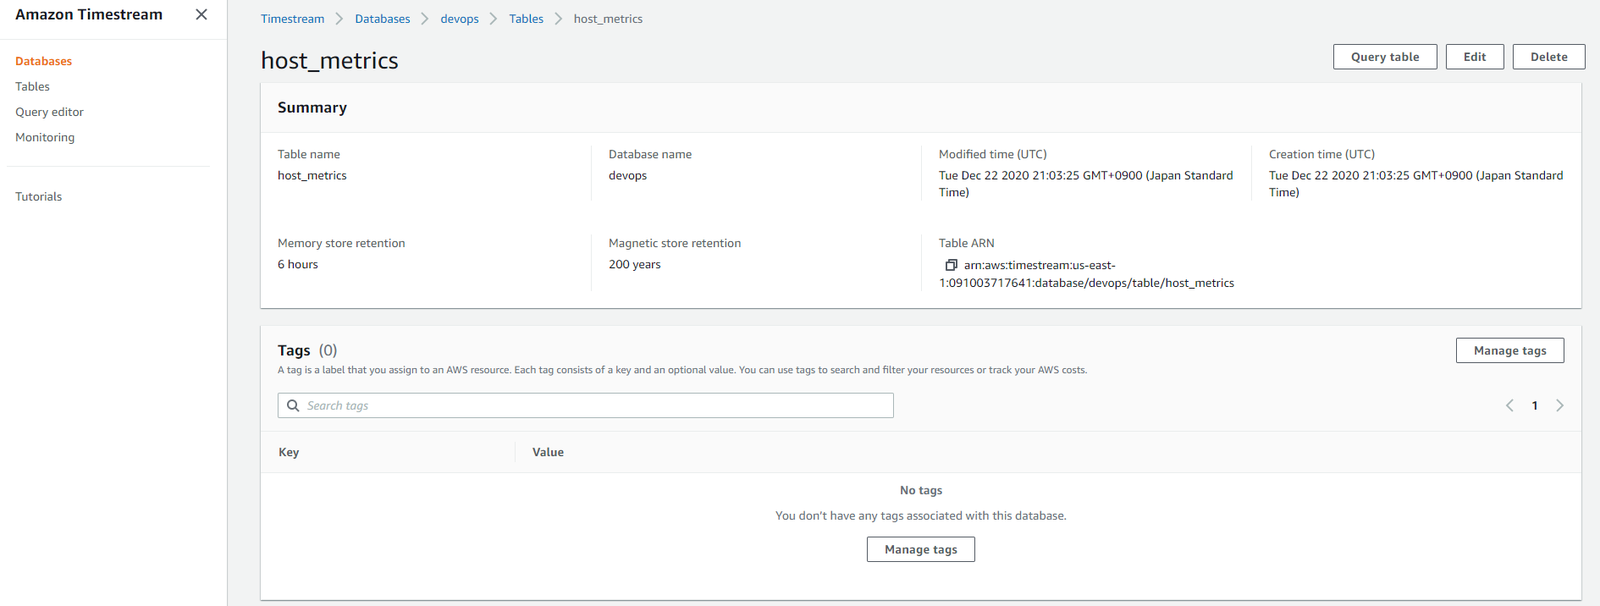The width and height of the screenshot is (1600, 606).
Task: Open Databases in the sidebar
Action: (44, 61)
